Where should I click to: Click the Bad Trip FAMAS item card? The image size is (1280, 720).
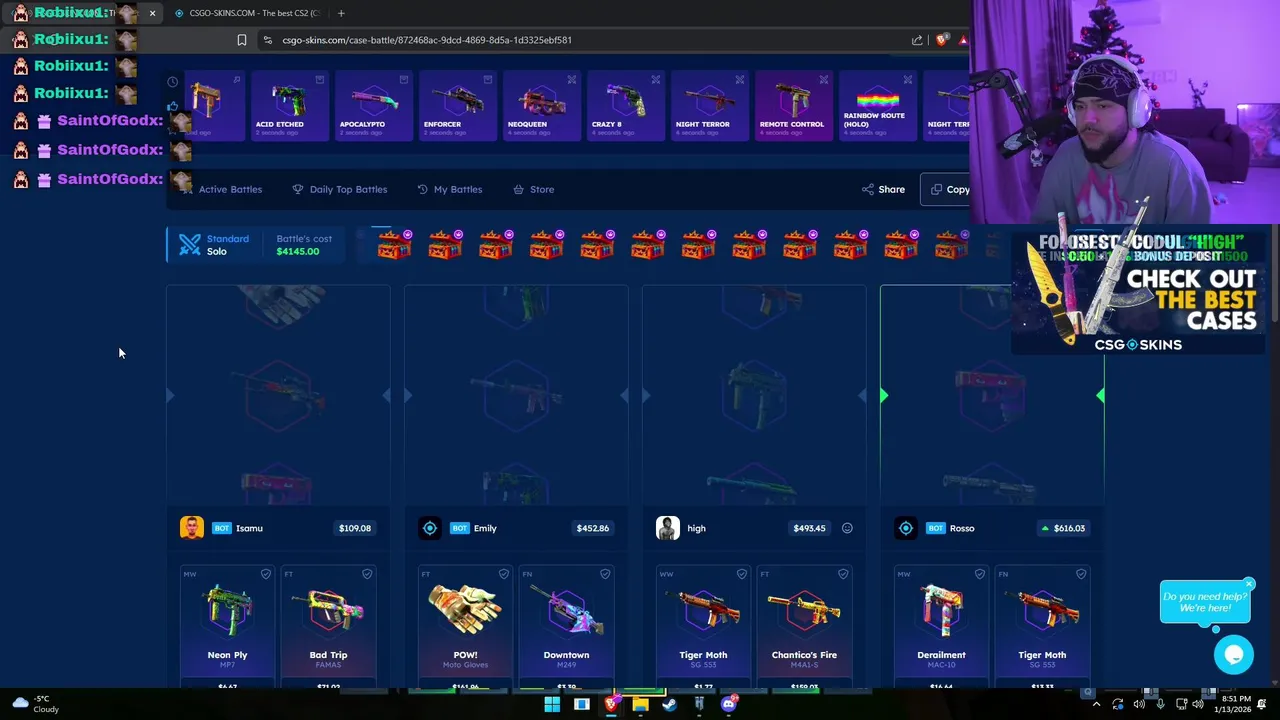pos(328,627)
